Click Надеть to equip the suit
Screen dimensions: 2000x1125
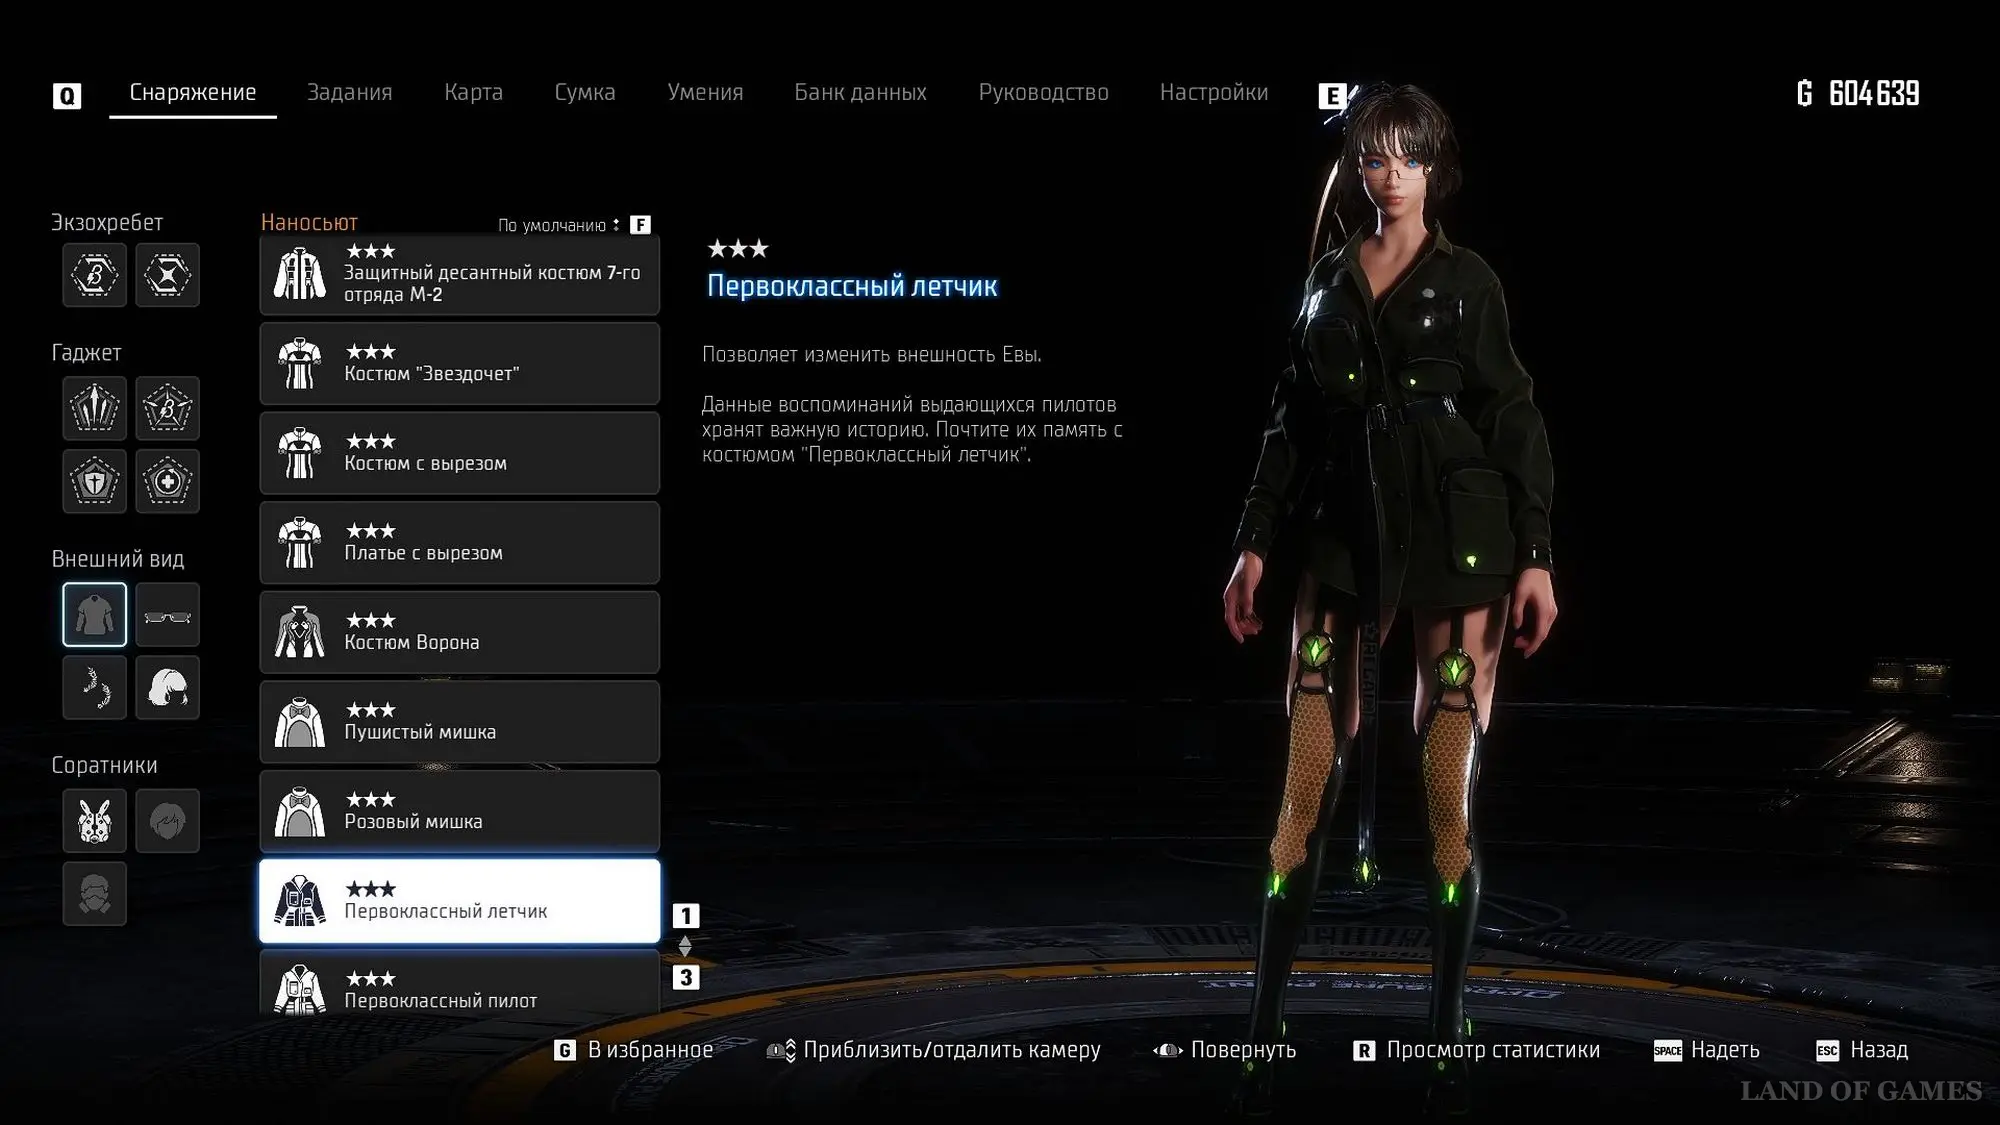tap(1725, 1050)
